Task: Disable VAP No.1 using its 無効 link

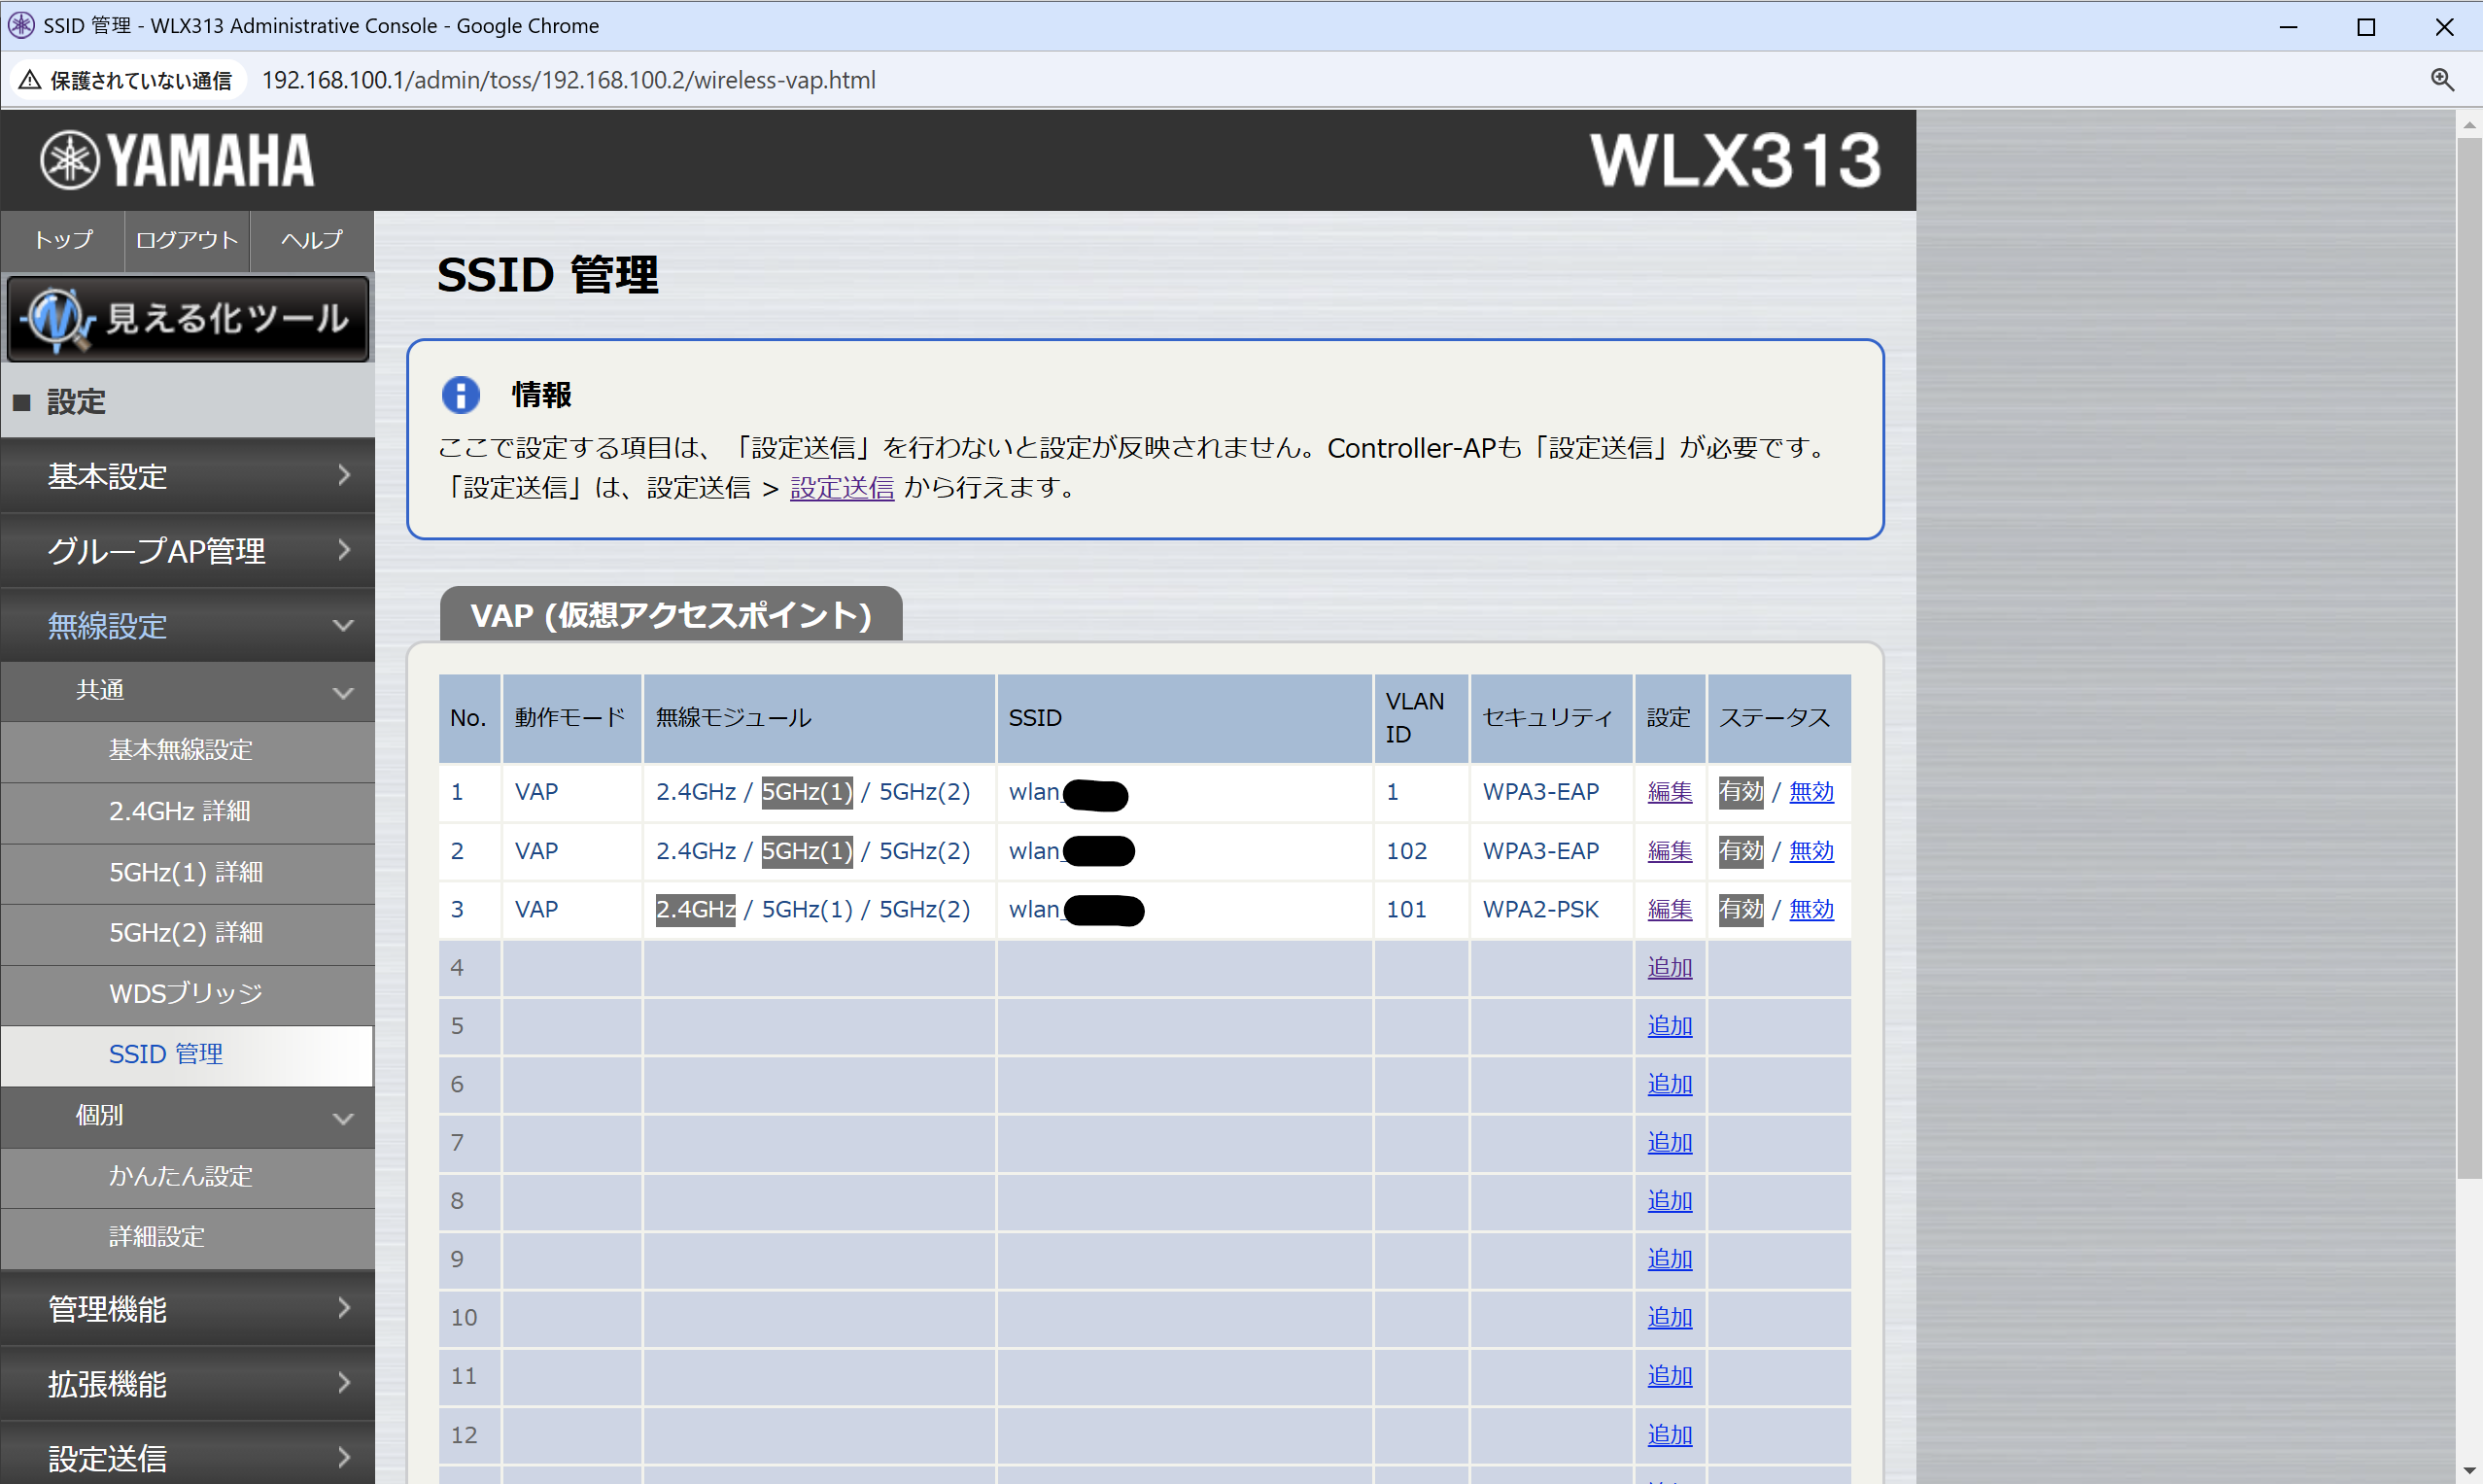Action: 1810,792
